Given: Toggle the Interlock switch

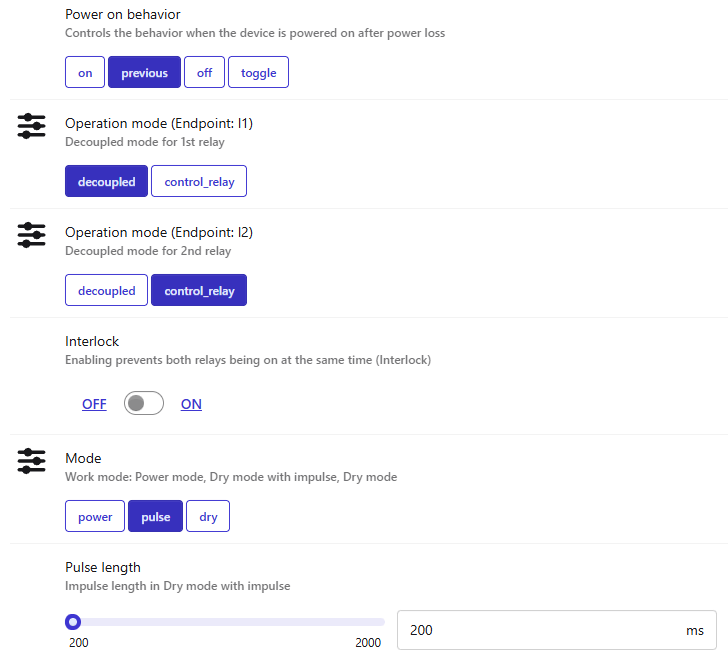Looking at the screenshot, I should pyautogui.click(x=144, y=404).
